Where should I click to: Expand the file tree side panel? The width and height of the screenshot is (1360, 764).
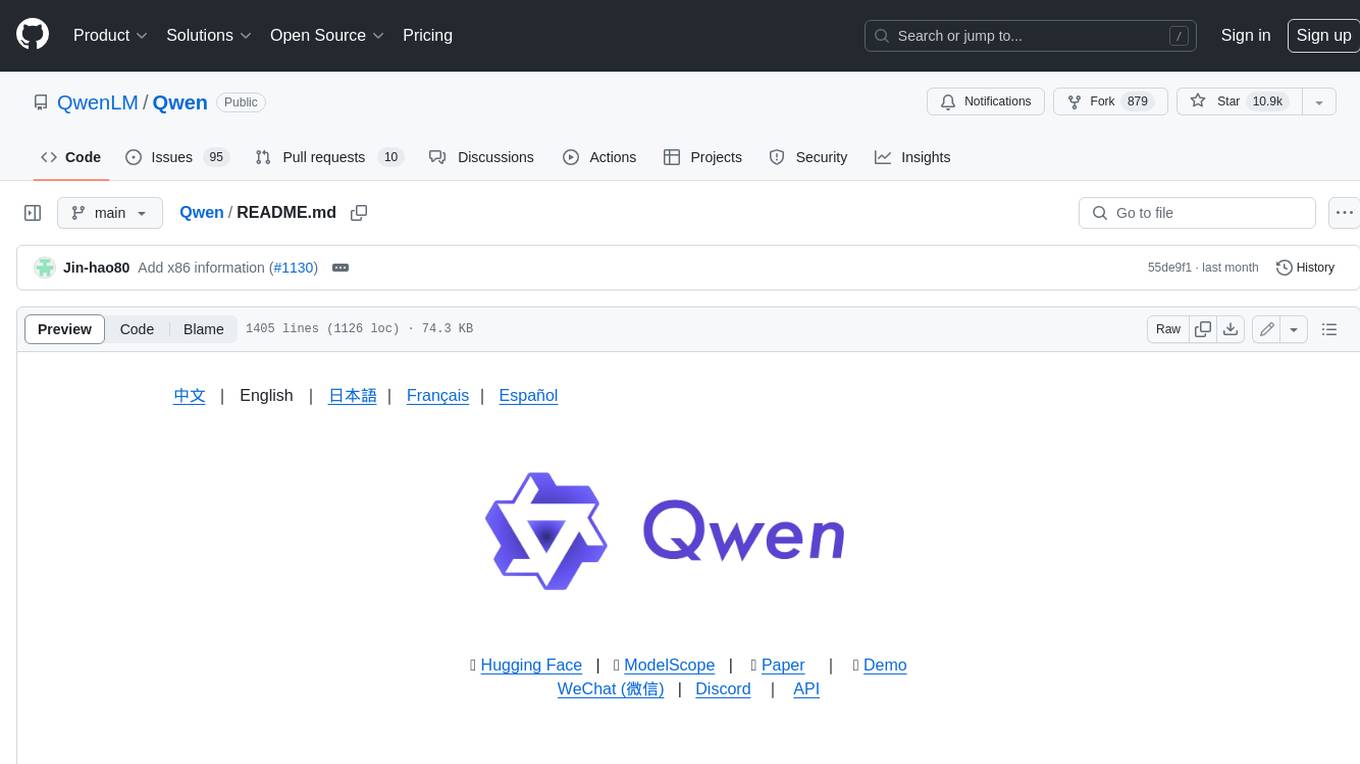point(33,213)
